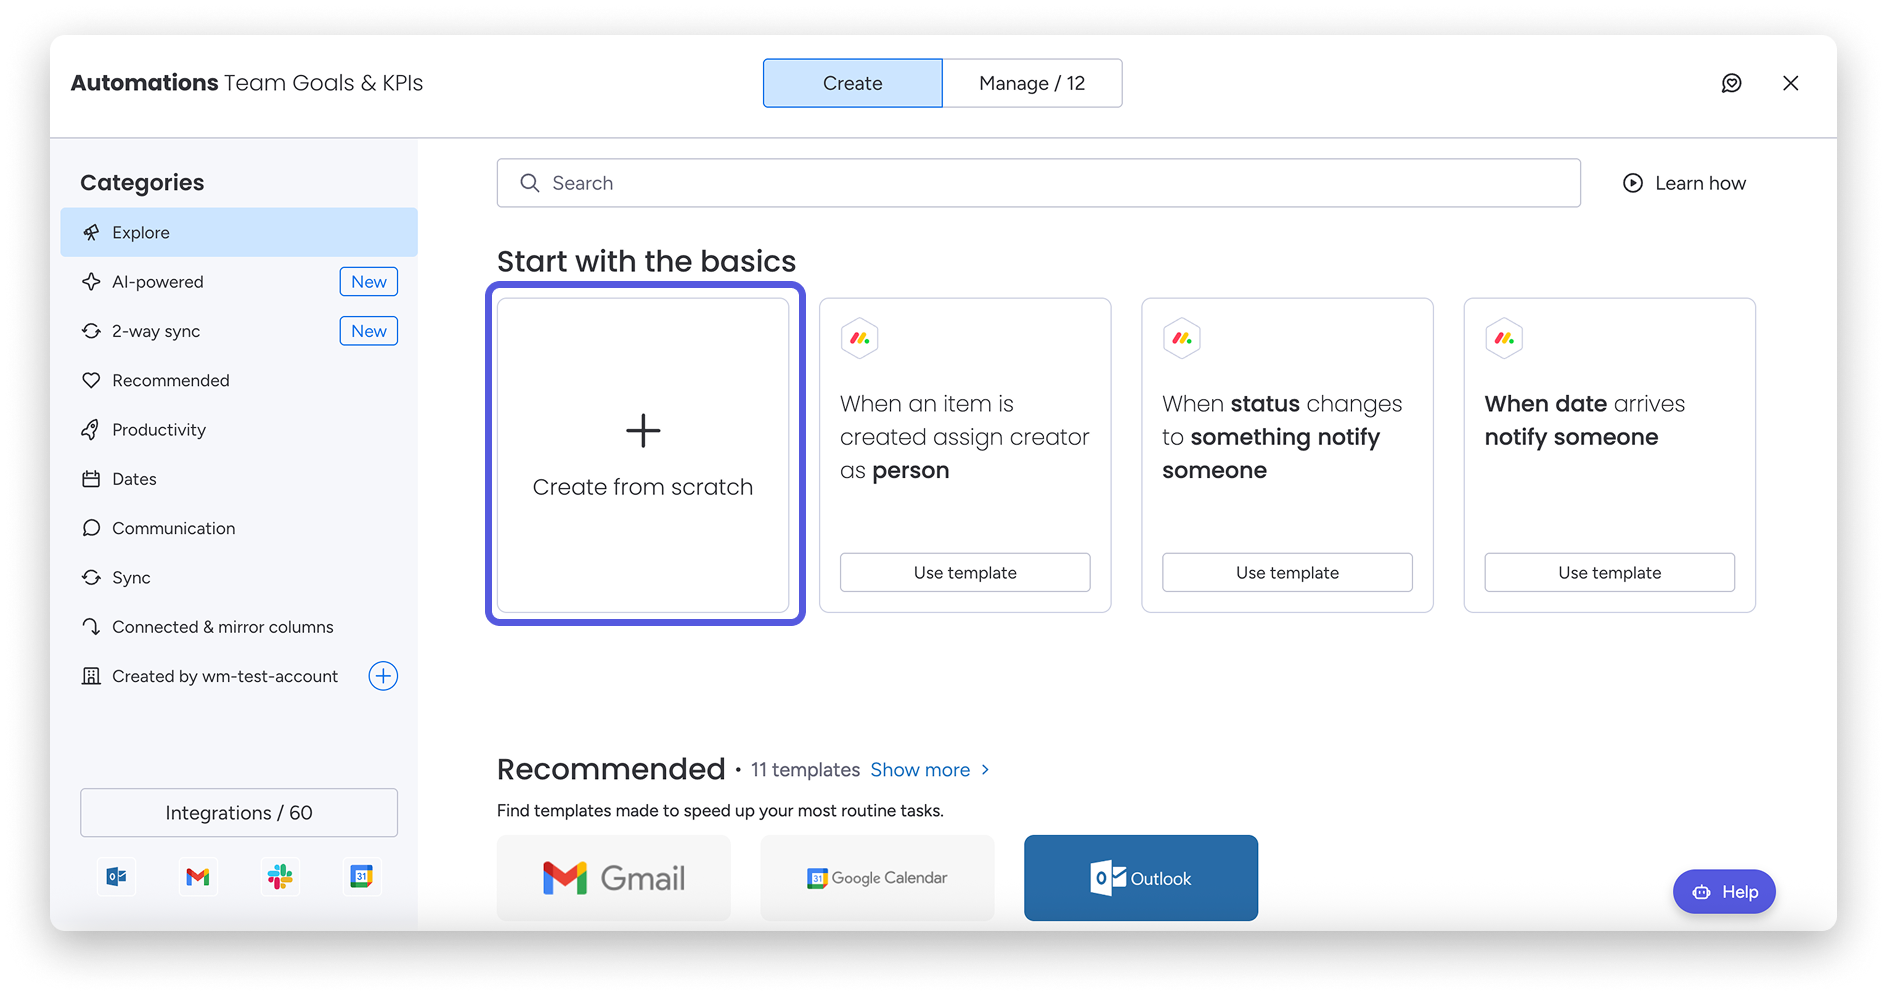Viewport: 1887px width, 996px height.
Task: Click the Integrations / 60 button
Action: coord(239,813)
